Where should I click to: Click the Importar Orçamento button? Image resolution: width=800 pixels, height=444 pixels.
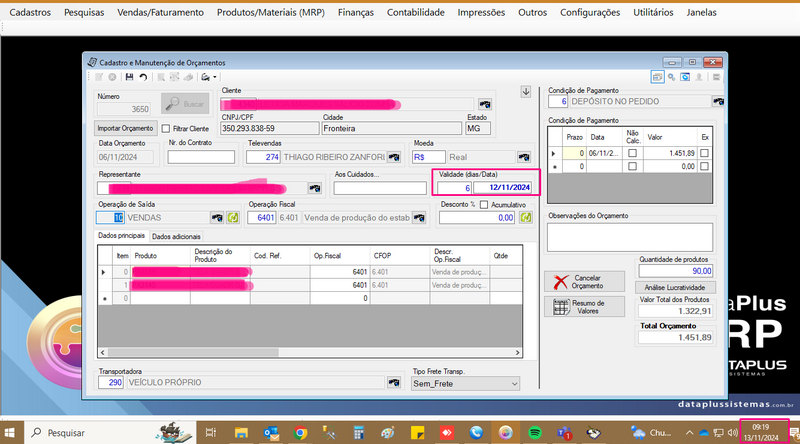point(125,129)
